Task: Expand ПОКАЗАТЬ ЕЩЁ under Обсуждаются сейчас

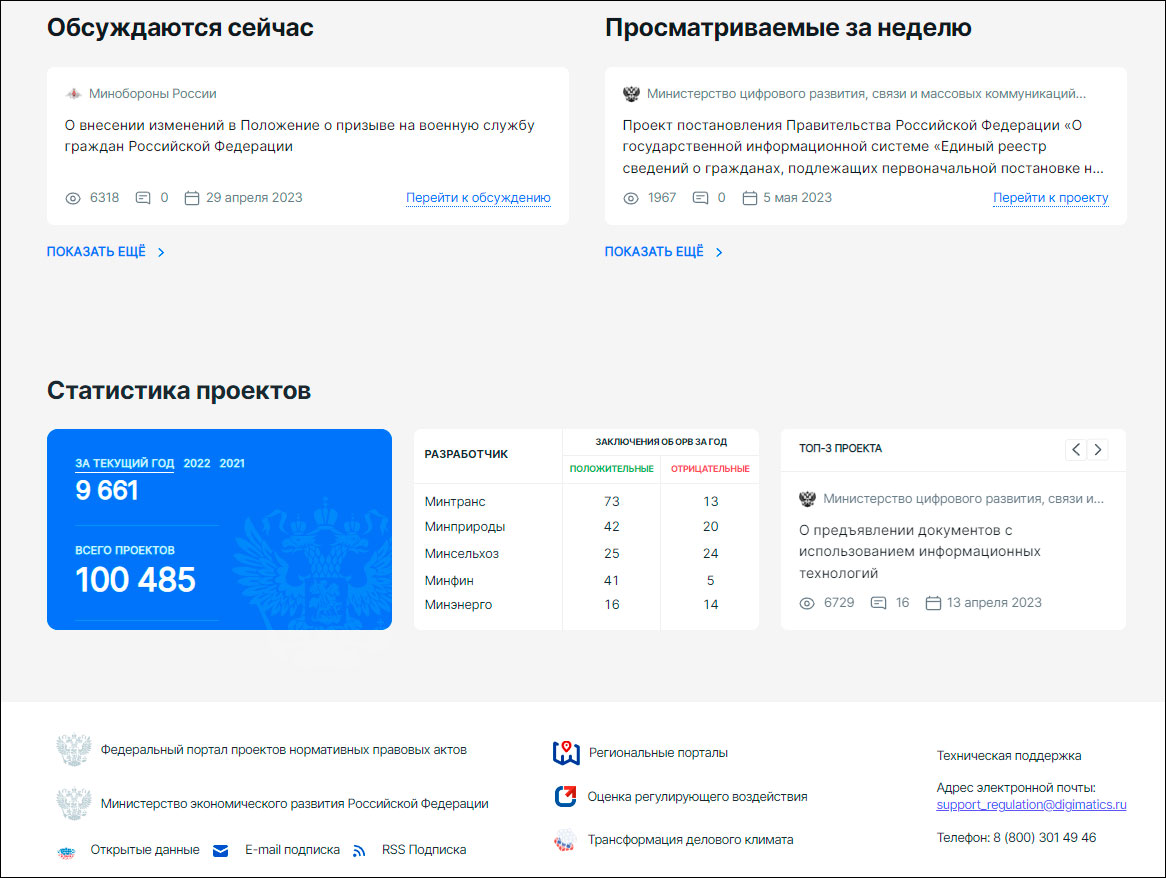Action: point(96,251)
